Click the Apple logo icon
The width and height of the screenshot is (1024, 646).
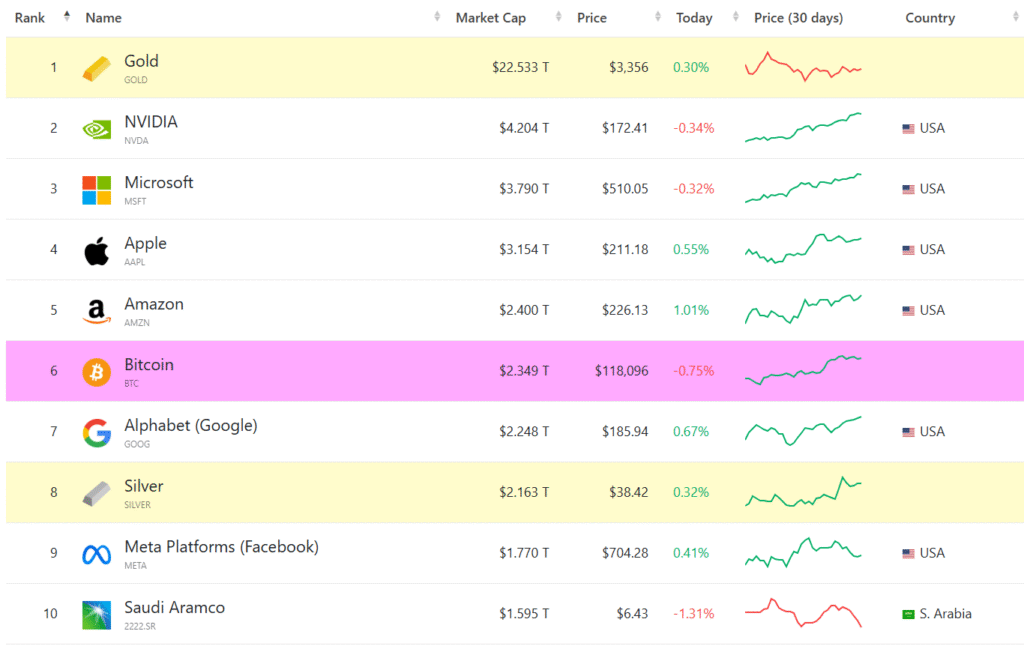tap(97, 251)
